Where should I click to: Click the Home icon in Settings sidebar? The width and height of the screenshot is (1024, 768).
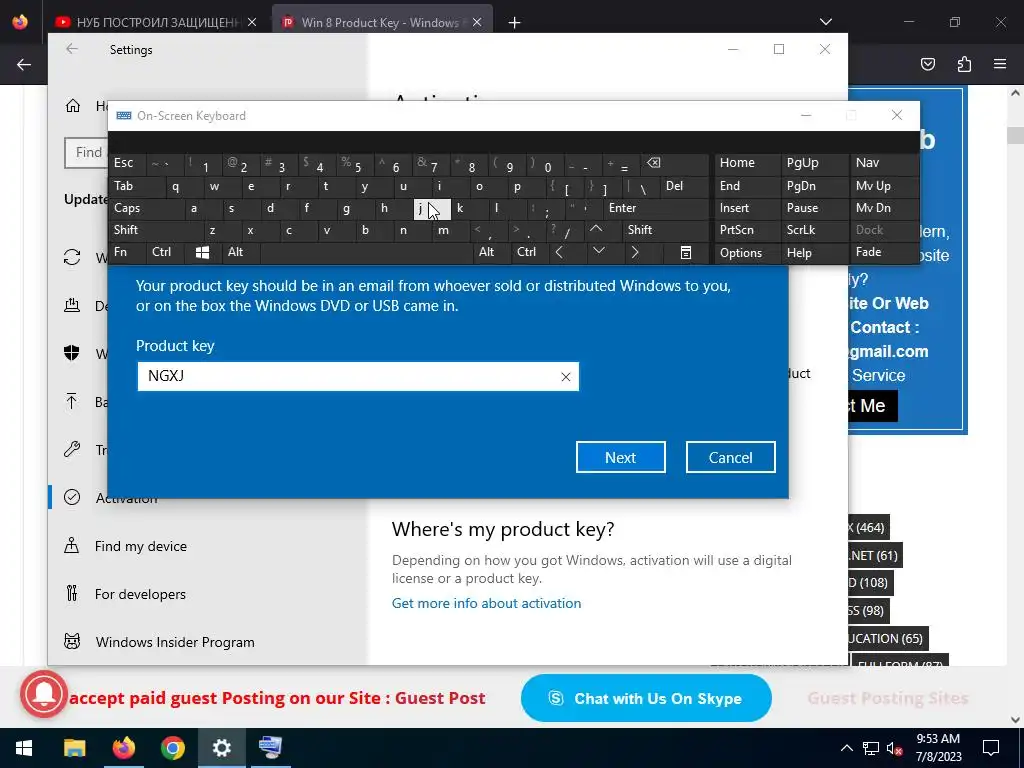[72, 106]
